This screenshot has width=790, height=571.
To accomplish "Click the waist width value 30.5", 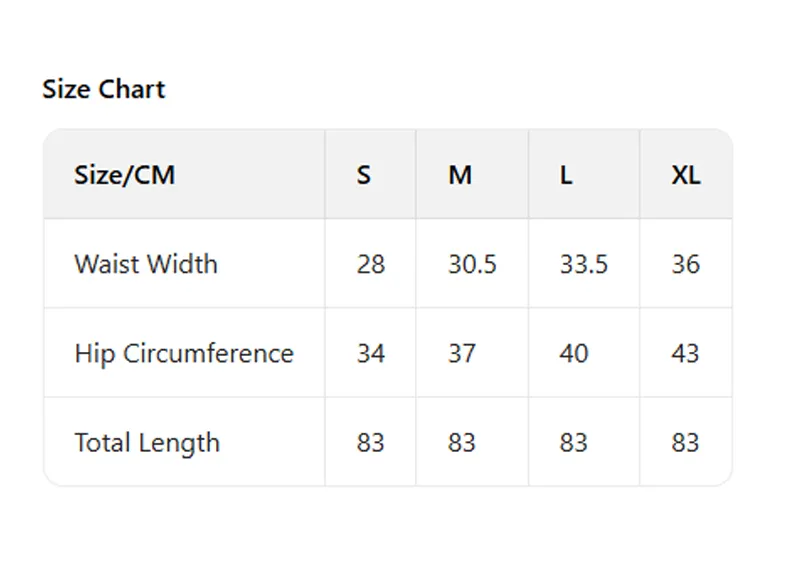I will 472,264.
